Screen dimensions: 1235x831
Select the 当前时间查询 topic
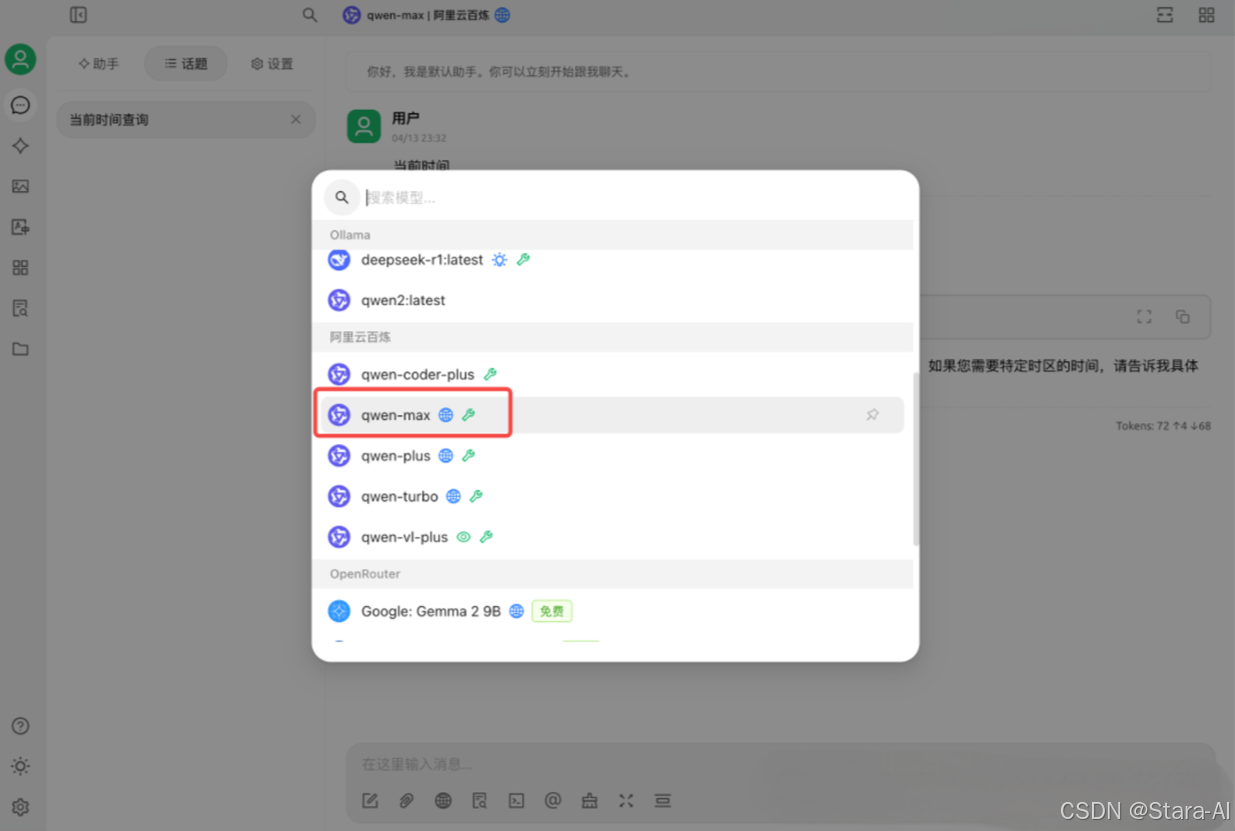[x=186, y=120]
